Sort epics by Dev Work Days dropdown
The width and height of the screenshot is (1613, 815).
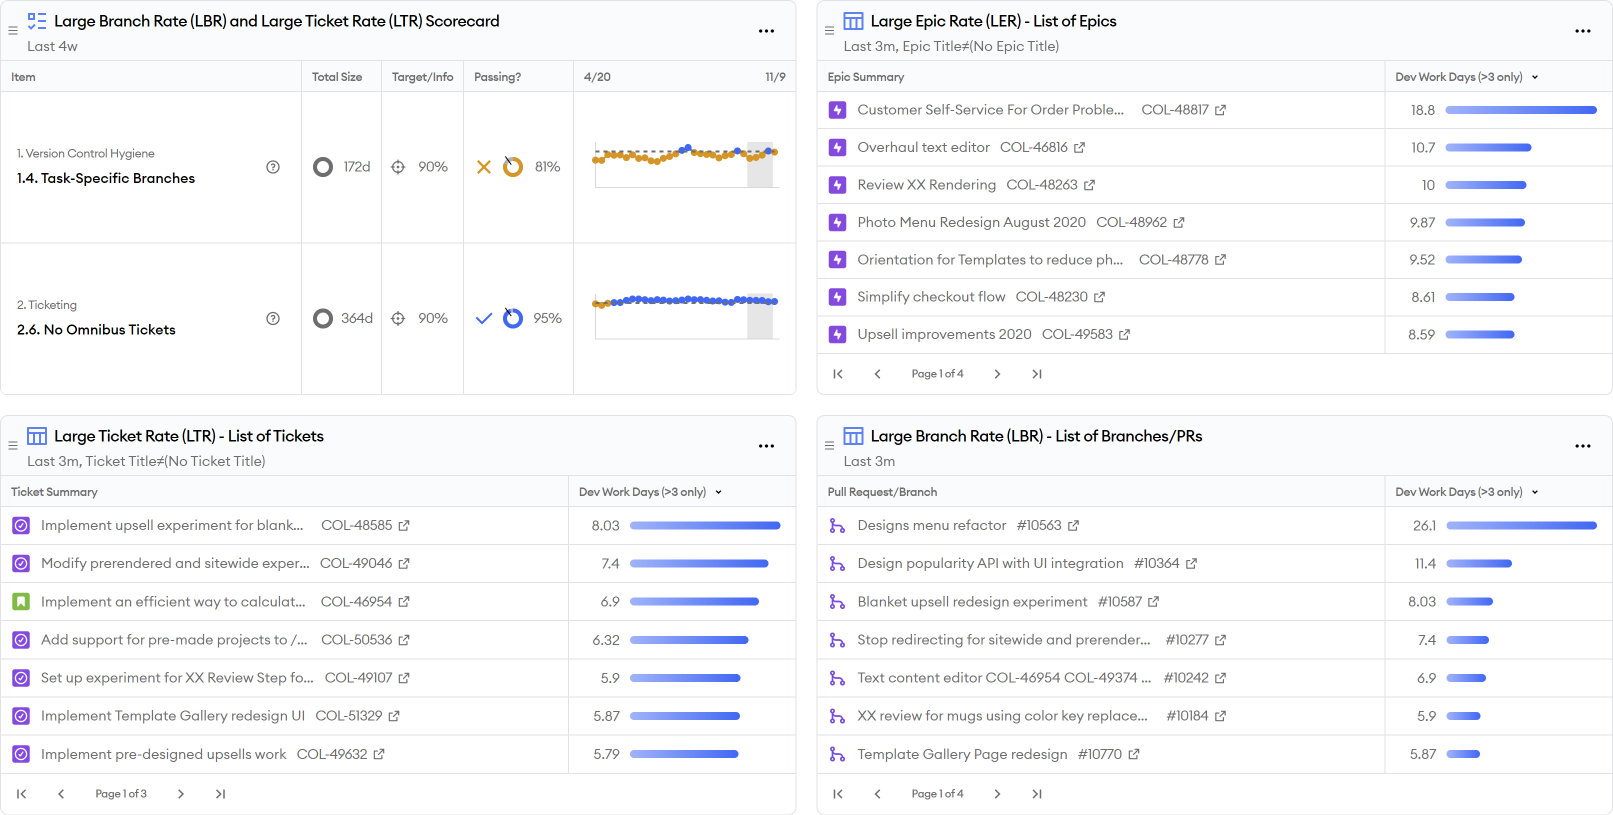[x=1535, y=77]
